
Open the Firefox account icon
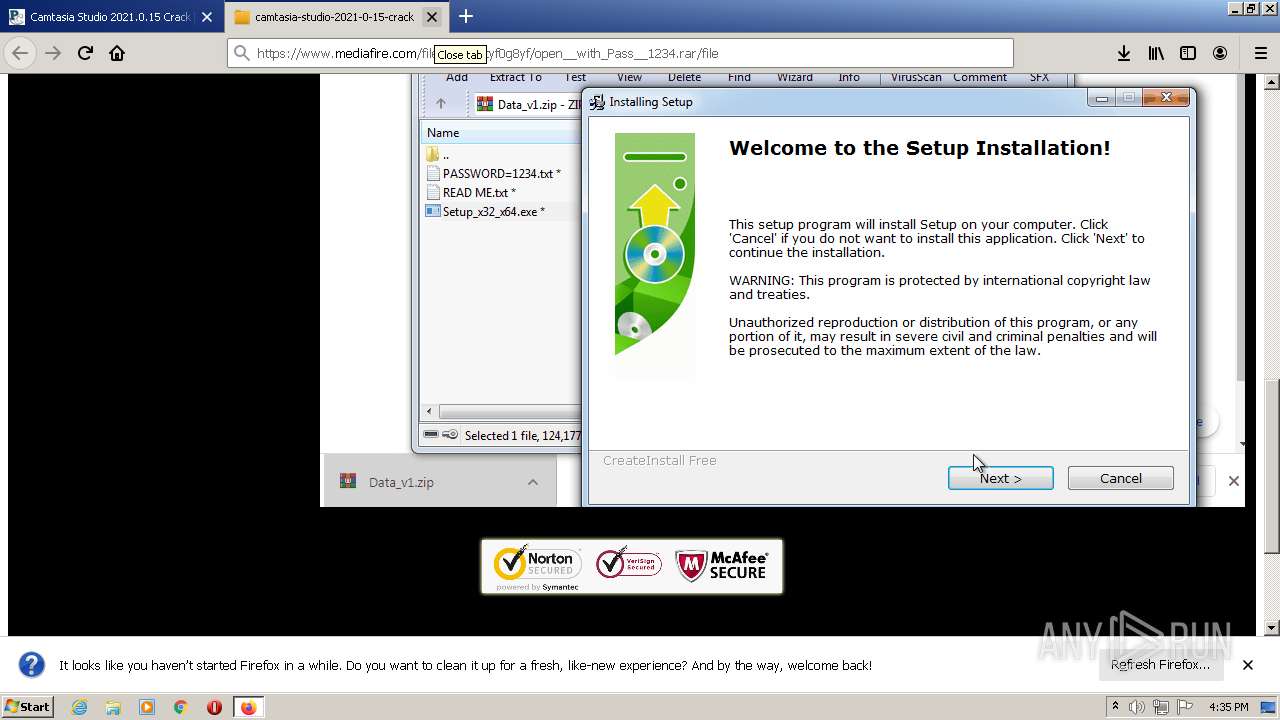tap(1220, 53)
